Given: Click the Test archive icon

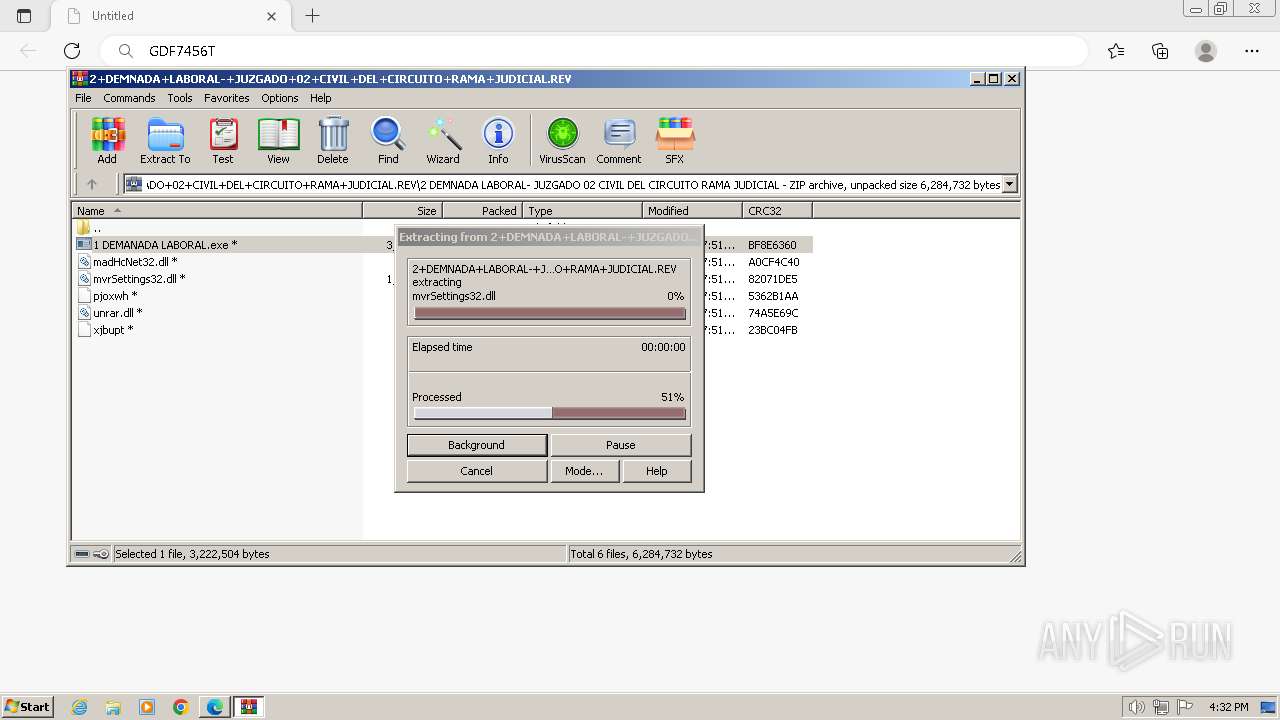Looking at the screenshot, I should pyautogui.click(x=223, y=140).
